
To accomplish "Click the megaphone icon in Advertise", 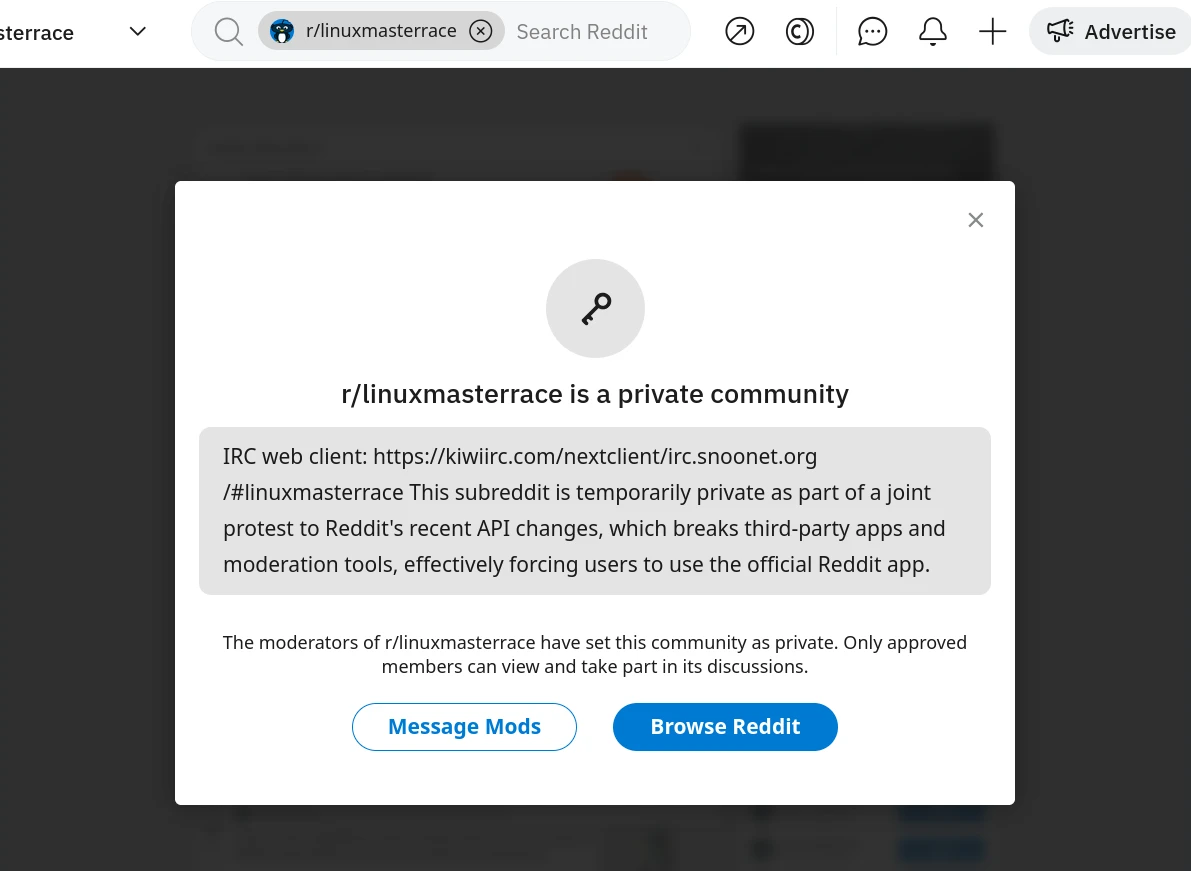I will tap(1060, 31).
